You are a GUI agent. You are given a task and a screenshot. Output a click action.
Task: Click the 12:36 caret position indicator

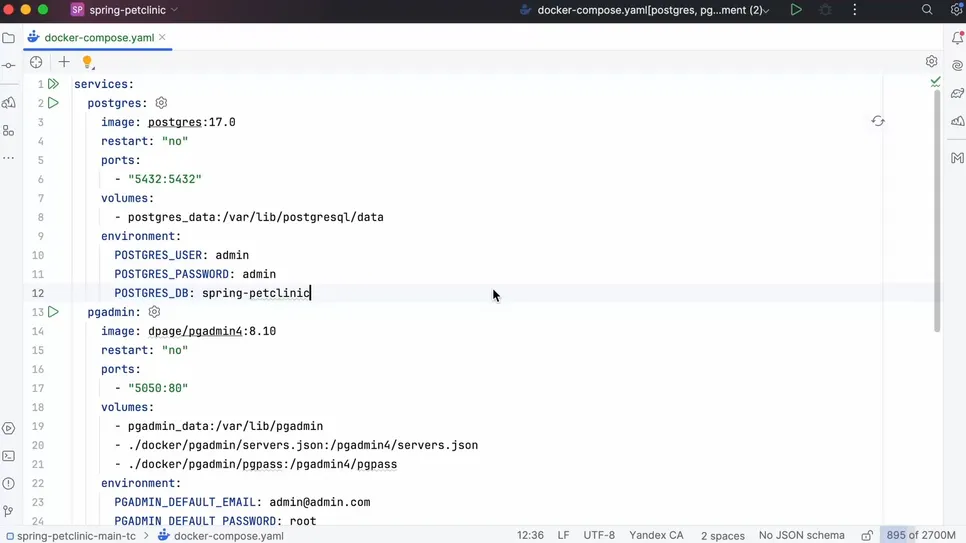tap(530, 536)
